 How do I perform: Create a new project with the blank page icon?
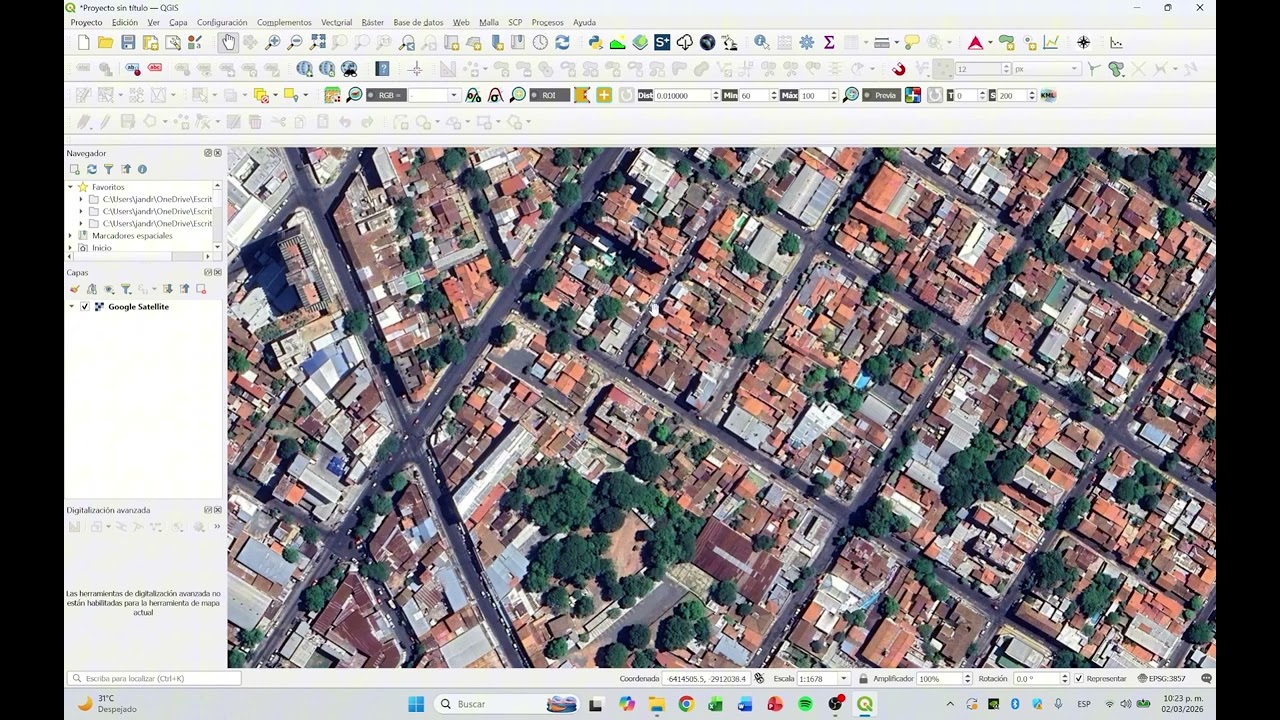click(x=84, y=42)
